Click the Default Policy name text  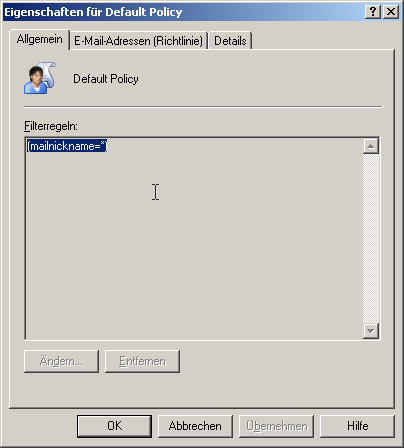point(106,79)
